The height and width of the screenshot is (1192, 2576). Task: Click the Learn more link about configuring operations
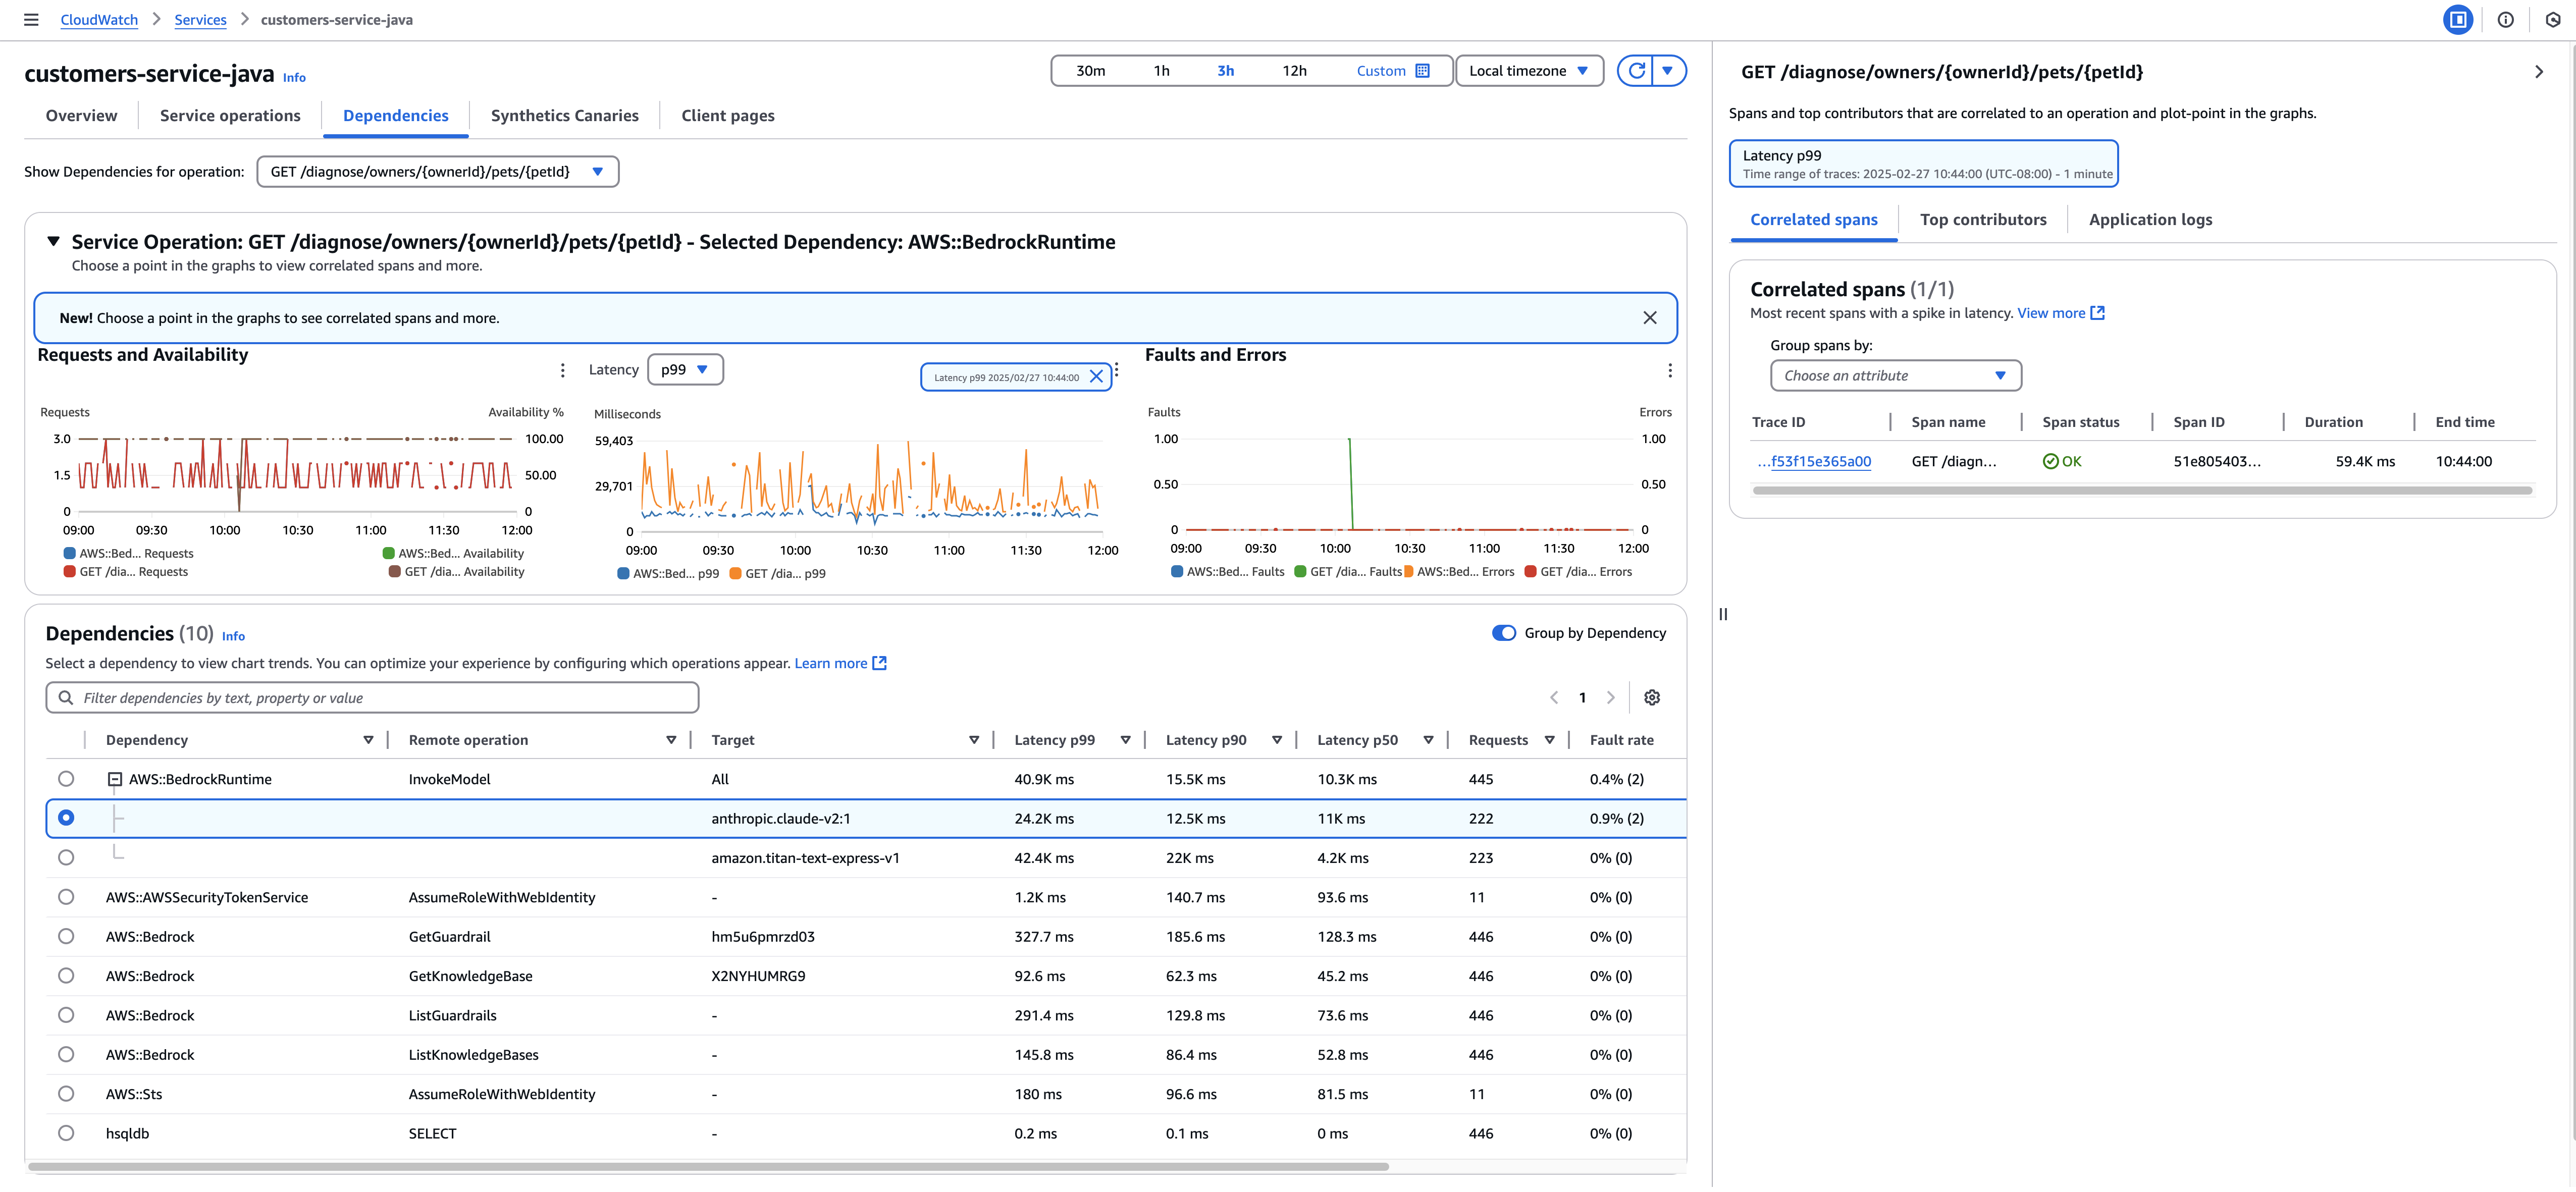point(831,662)
